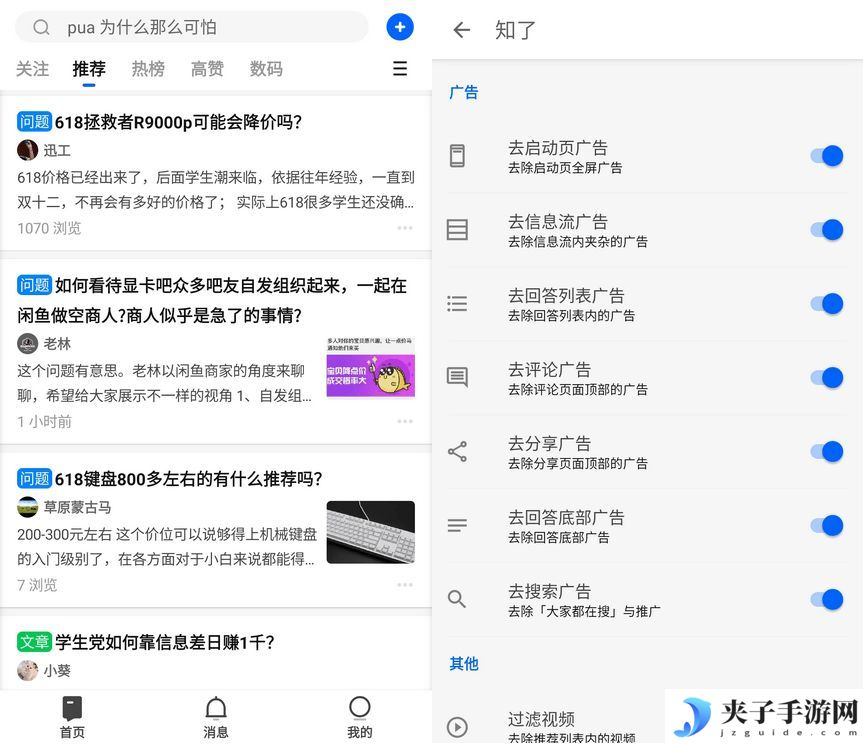
Task: Click description 去除信息流内夹杂的广告
Action: point(578,242)
